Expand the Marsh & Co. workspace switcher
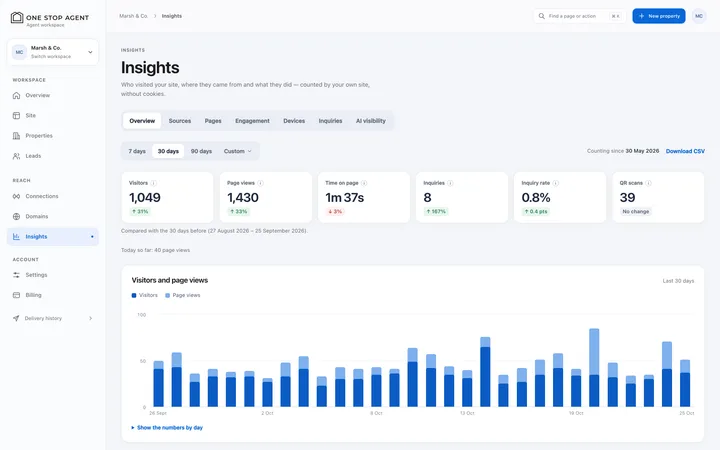720x450 pixels. (53, 52)
